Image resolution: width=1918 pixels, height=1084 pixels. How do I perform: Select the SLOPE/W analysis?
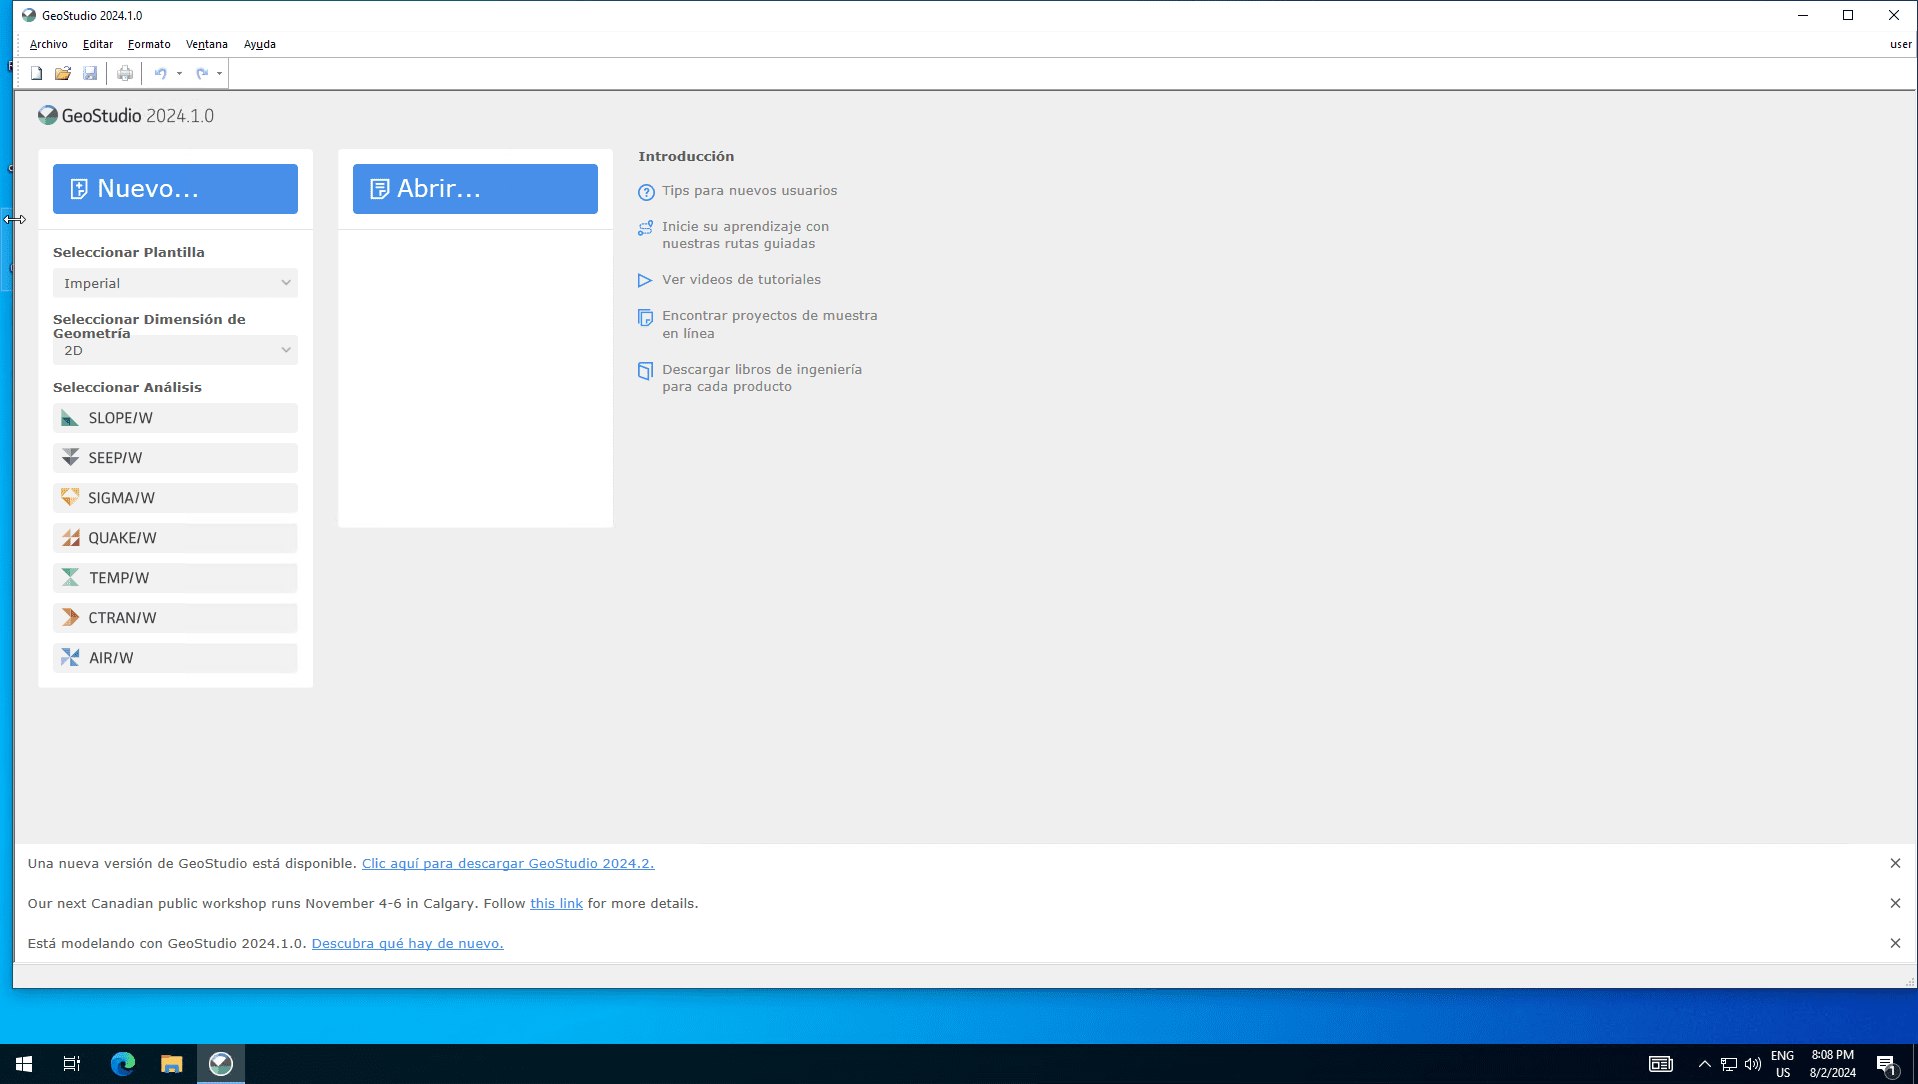[175, 418]
